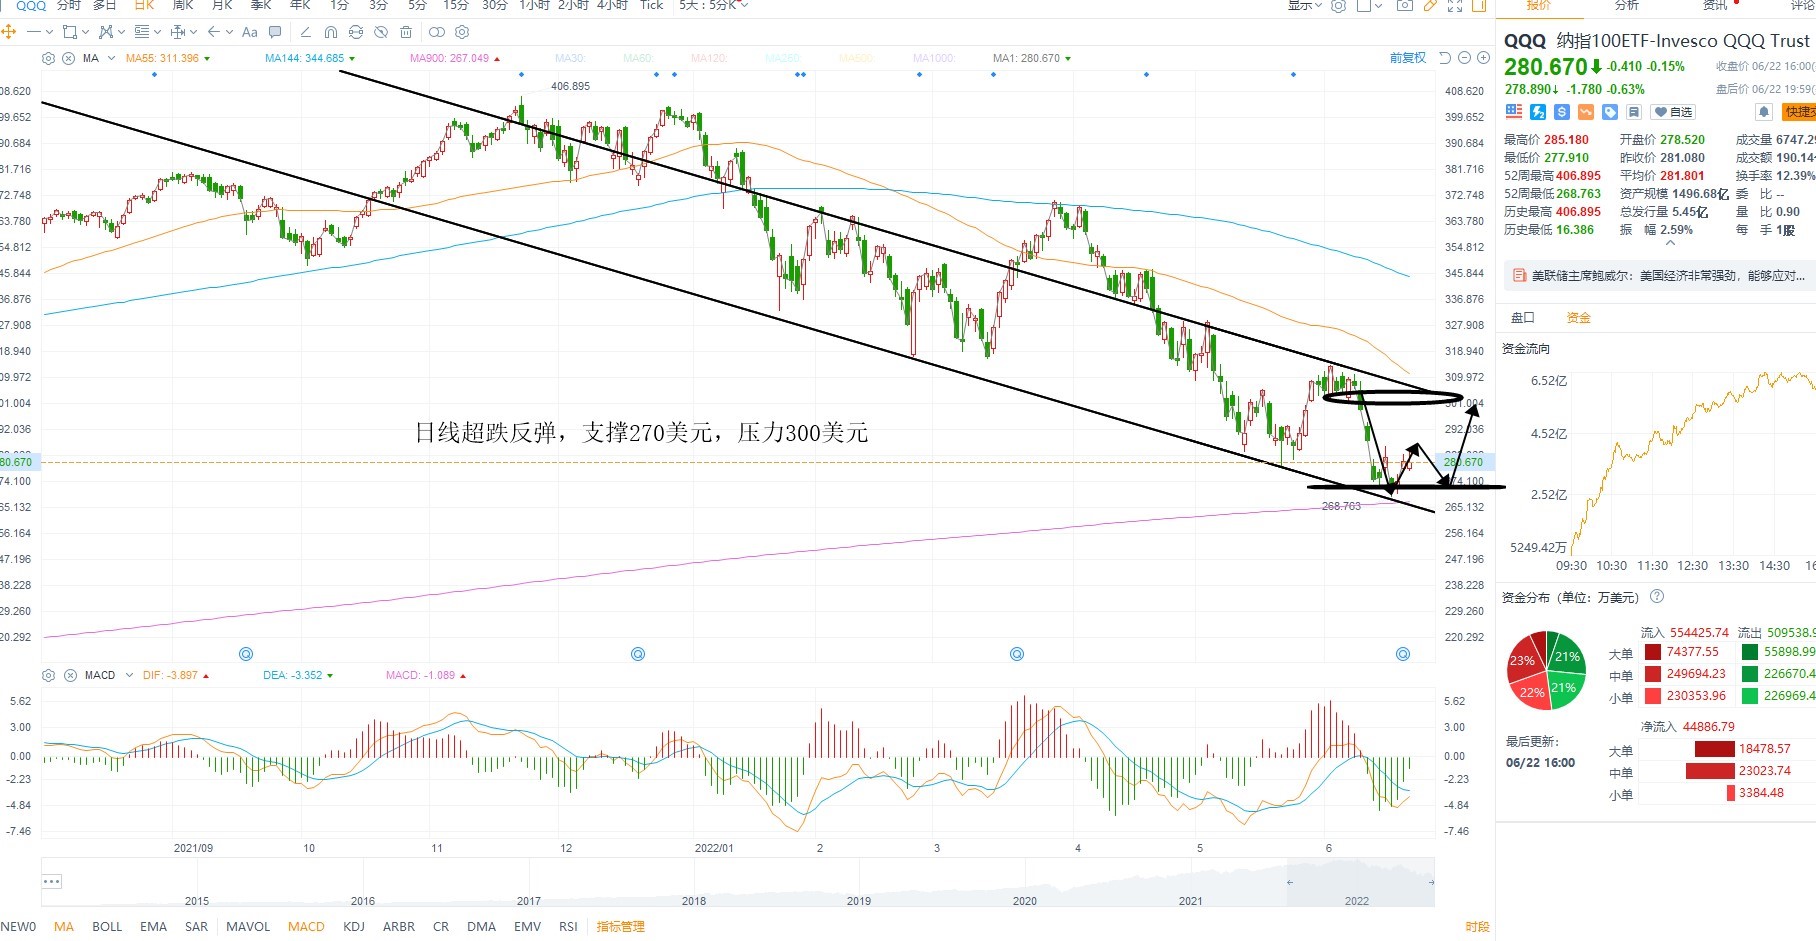This screenshot has height=941, width=1816.
Task: Toggle the MACD sub-indicator
Action: point(306,927)
